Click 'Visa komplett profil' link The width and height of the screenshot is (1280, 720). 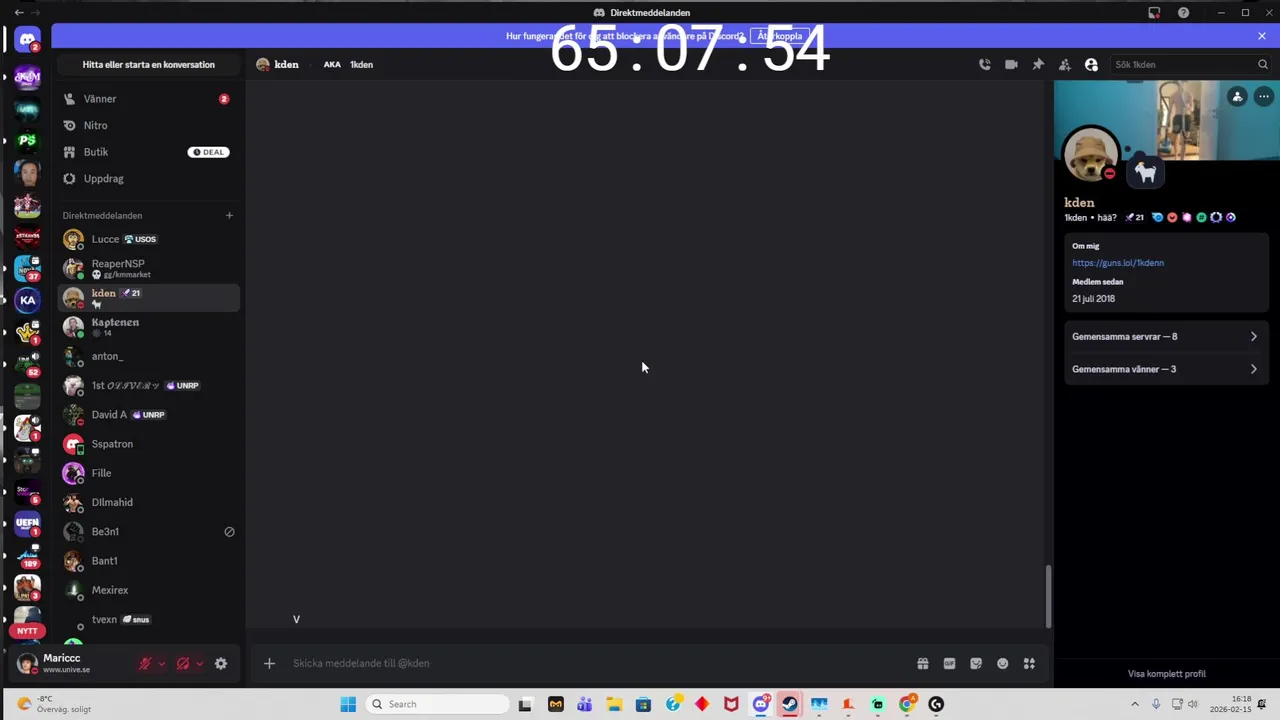point(1166,674)
